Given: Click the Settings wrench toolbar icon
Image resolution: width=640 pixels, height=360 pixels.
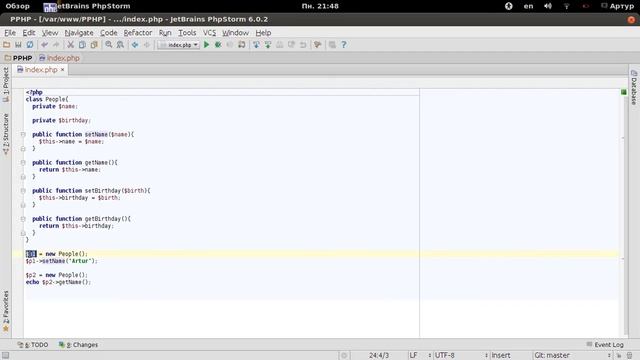Looking at the screenshot, I should point(318,45).
